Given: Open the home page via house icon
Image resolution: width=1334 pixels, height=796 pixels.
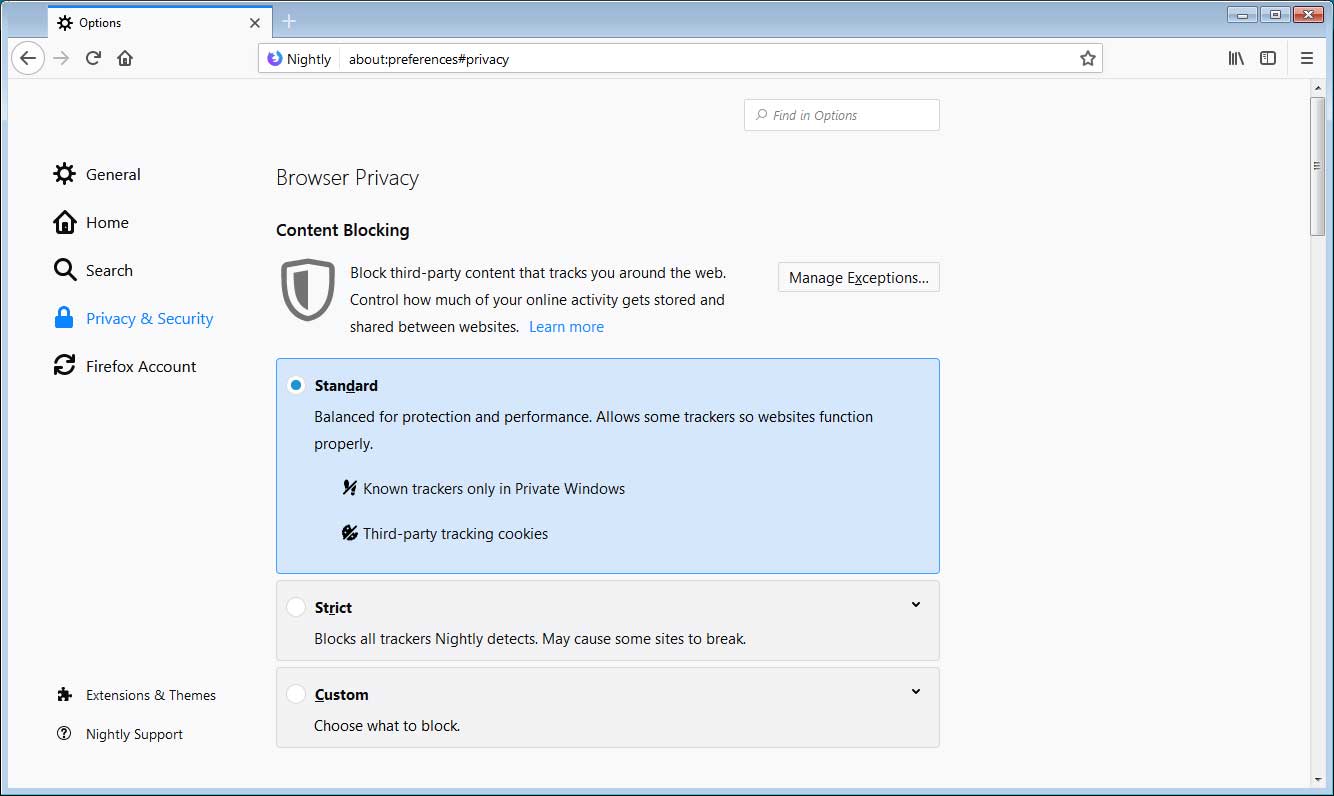Looking at the screenshot, I should pos(125,58).
